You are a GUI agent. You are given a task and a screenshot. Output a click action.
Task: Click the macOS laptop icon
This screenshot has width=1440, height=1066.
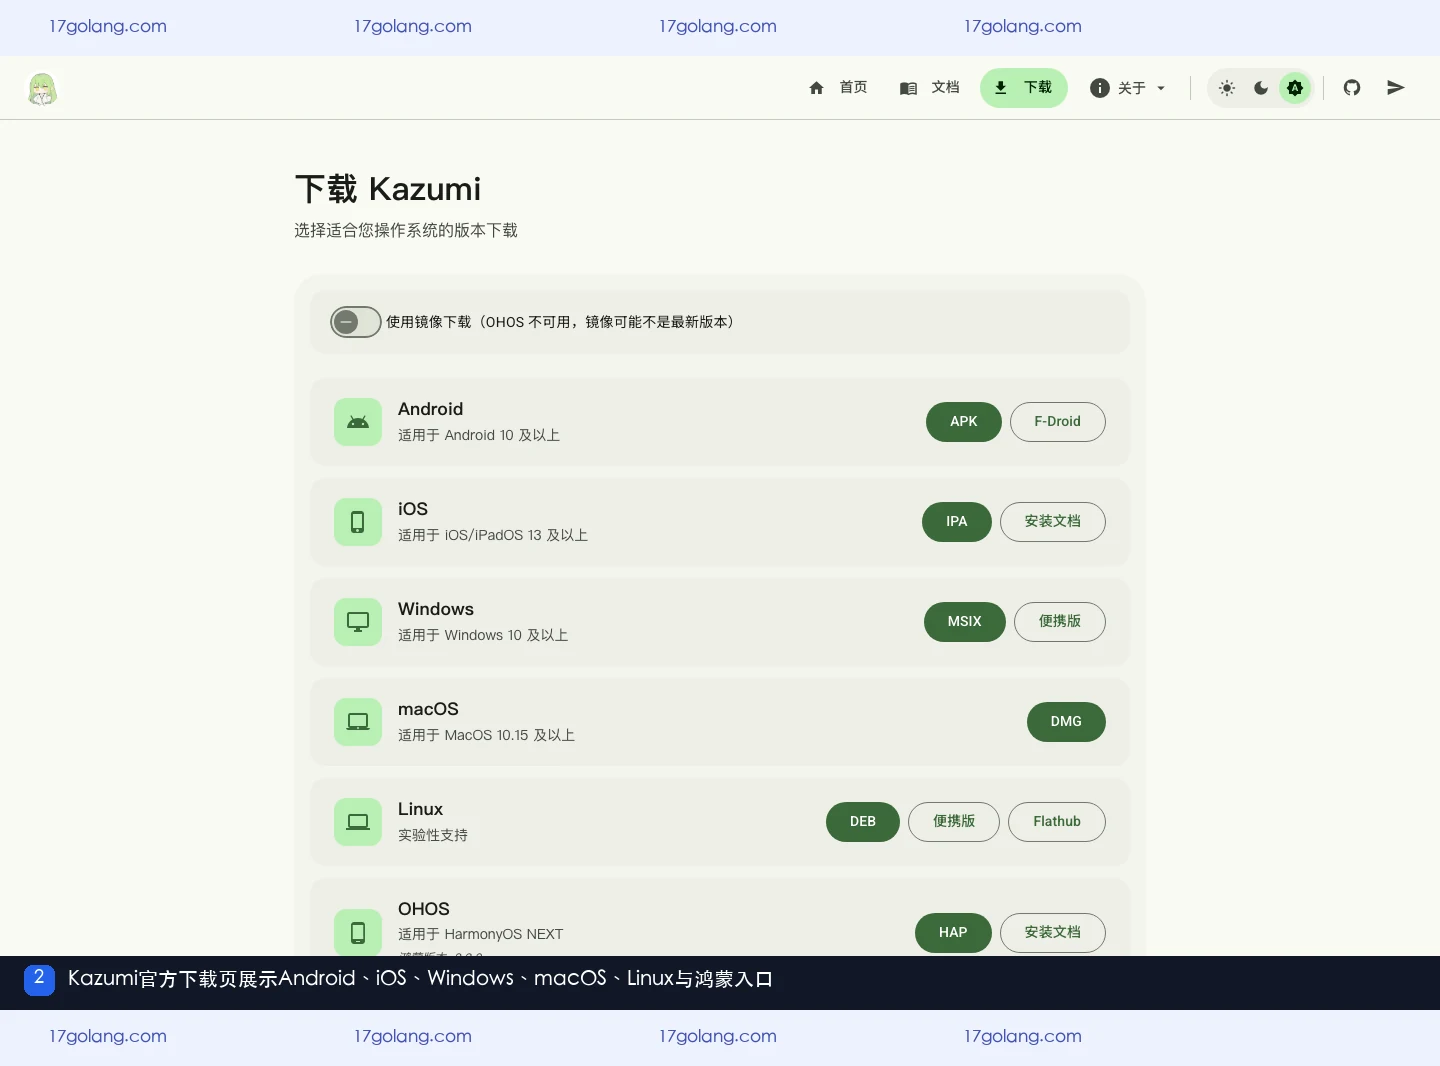(x=358, y=722)
